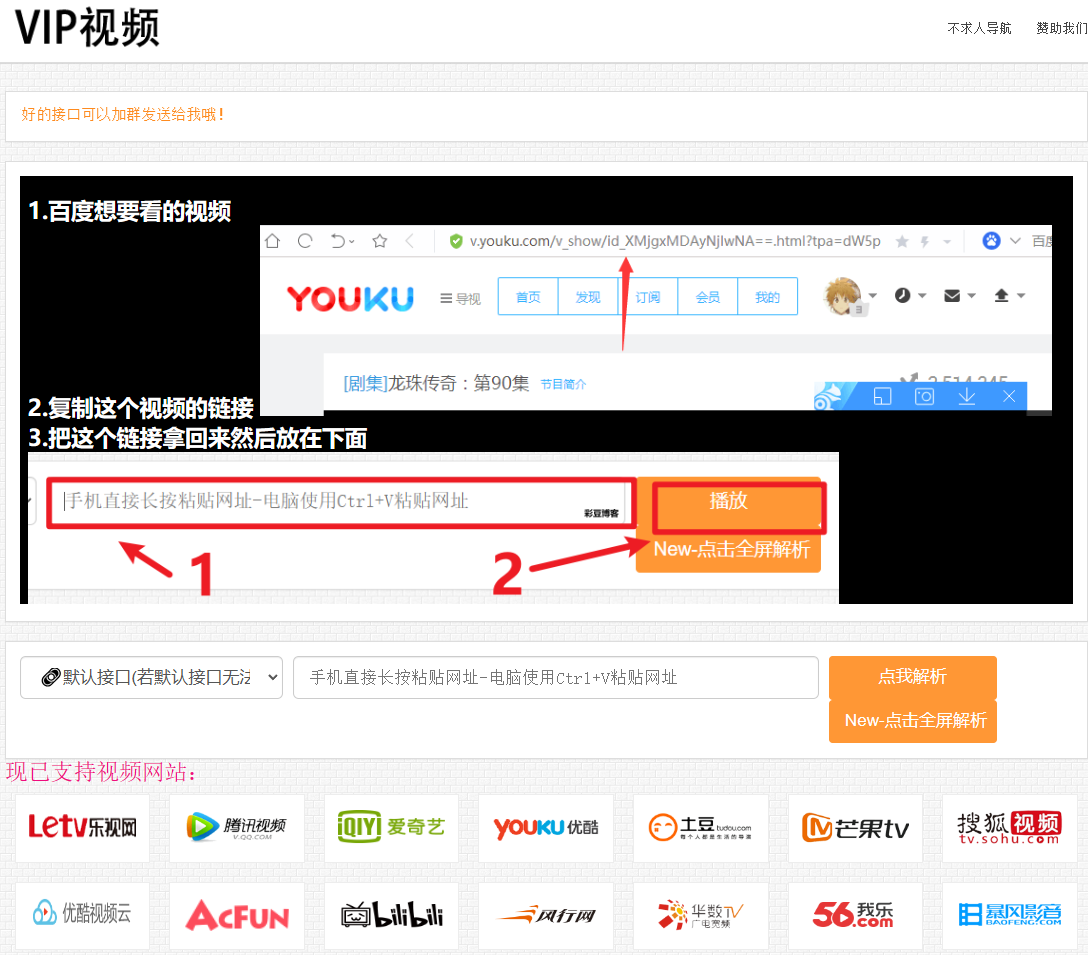Open the 华数TV logo tile
The image size is (1088, 955).
click(x=700, y=915)
